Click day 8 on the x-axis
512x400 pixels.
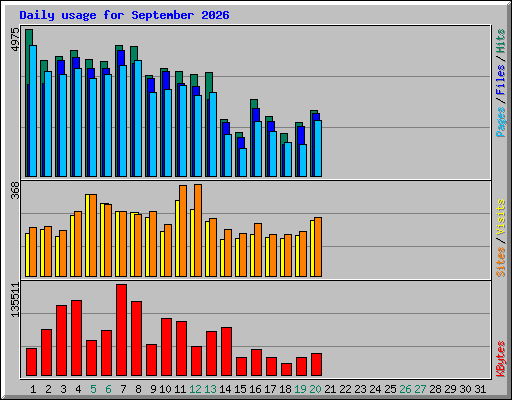(138, 389)
